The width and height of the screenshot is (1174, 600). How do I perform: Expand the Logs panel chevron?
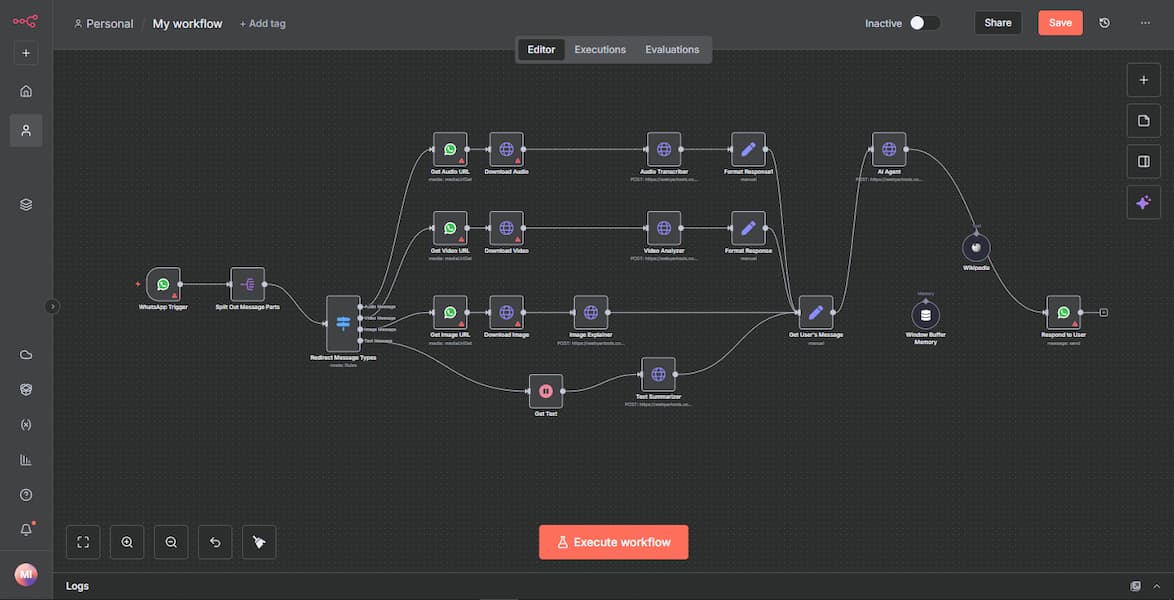(x=1157, y=586)
